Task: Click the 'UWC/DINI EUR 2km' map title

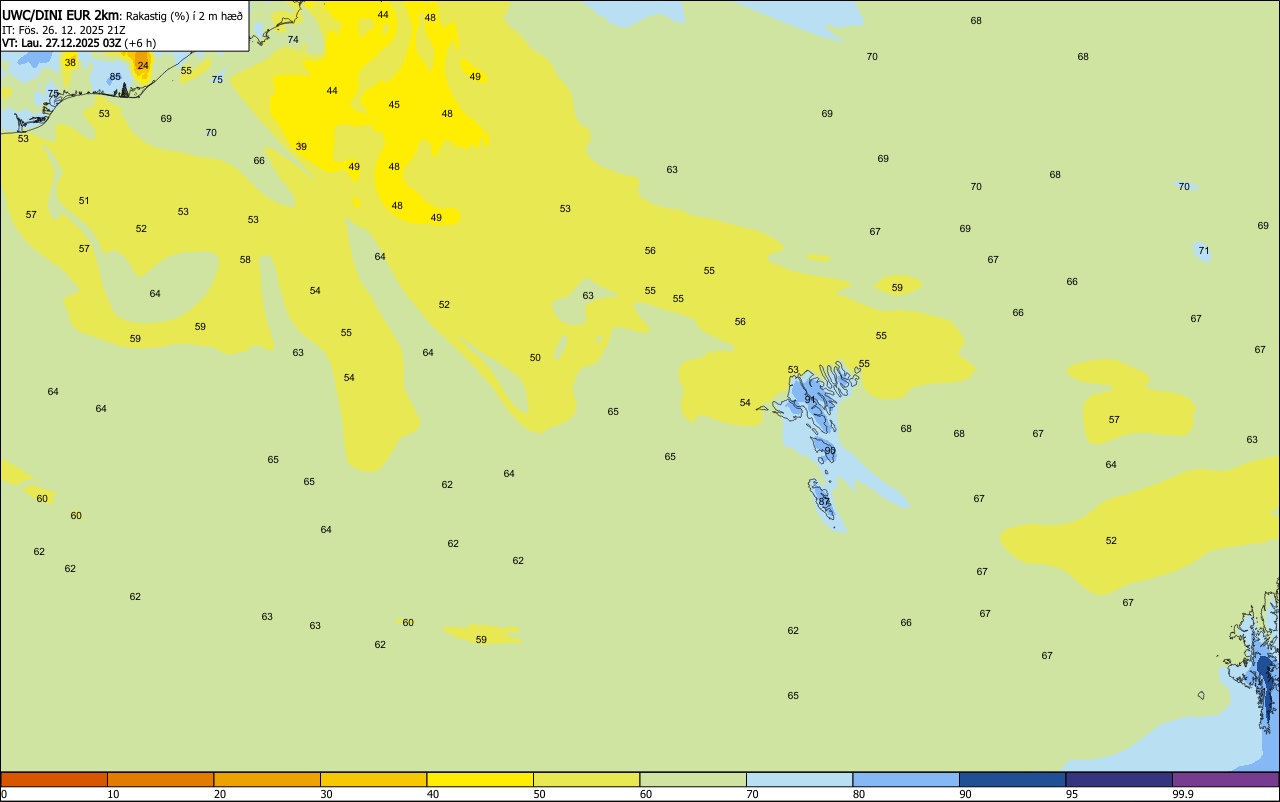Action: tap(61, 15)
